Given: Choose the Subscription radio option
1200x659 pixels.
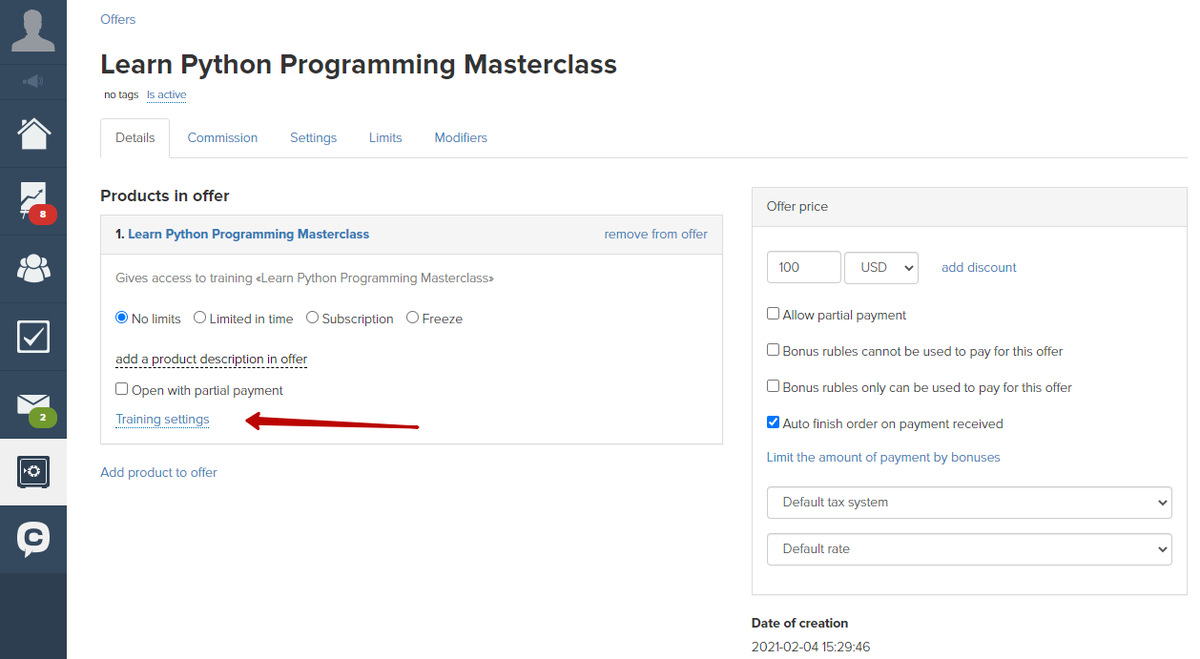Looking at the screenshot, I should (x=312, y=318).
